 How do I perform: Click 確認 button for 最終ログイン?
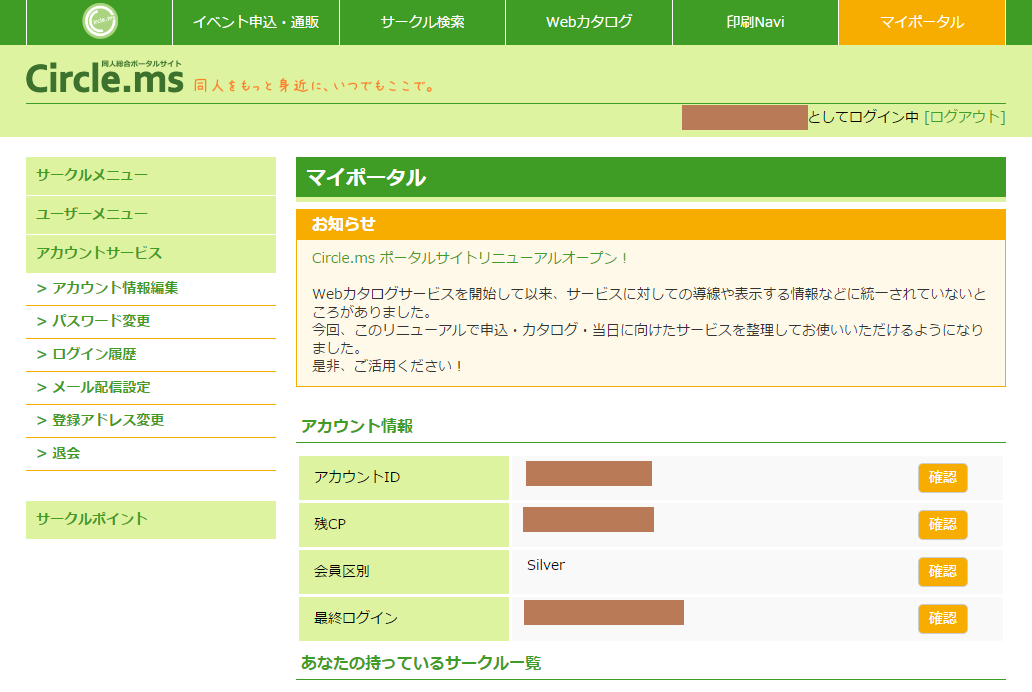[942, 618]
